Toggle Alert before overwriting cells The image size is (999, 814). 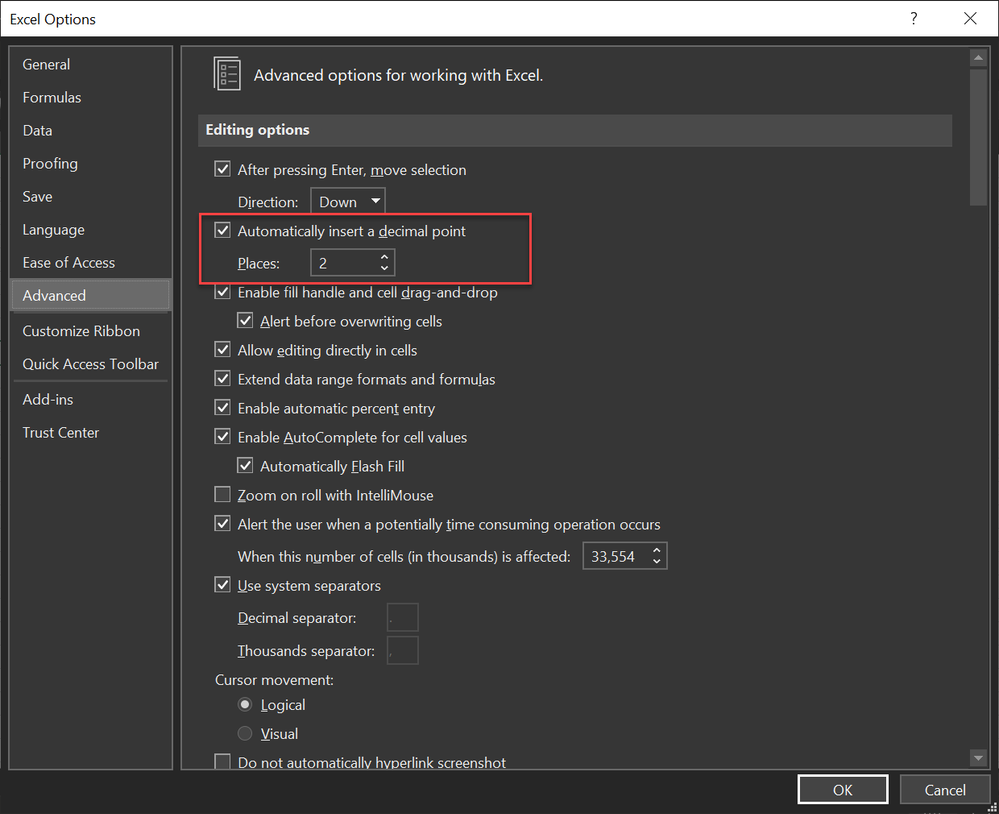click(245, 321)
